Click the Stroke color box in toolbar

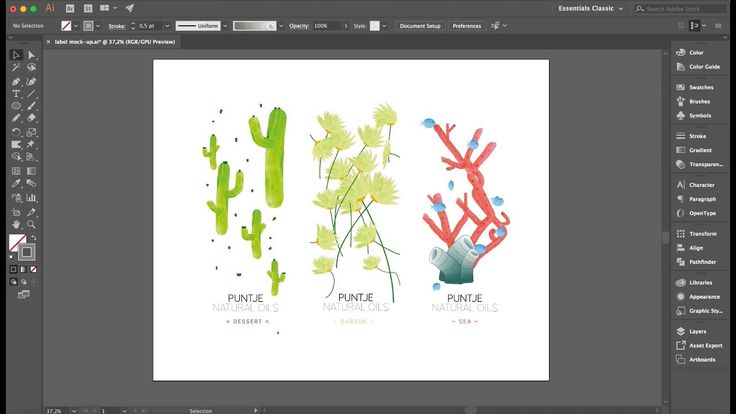coord(27,253)
